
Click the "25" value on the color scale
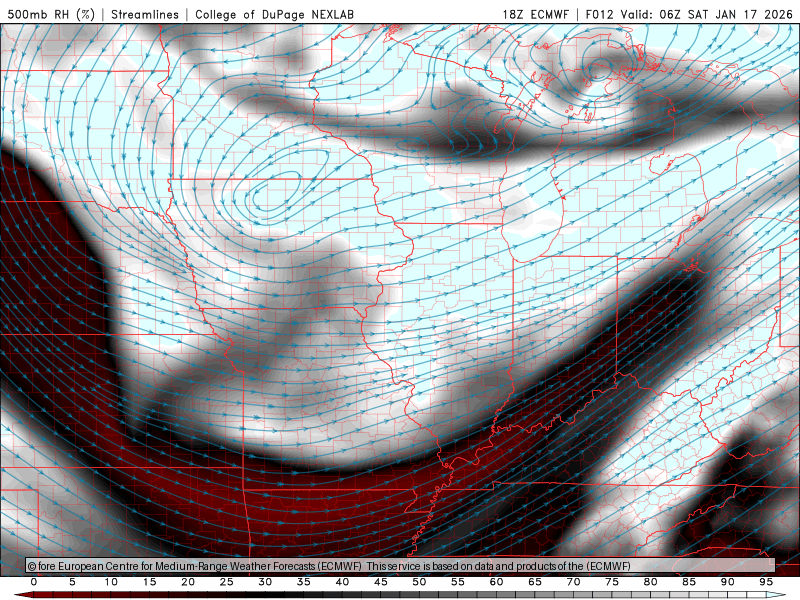(x=227, y=582)
